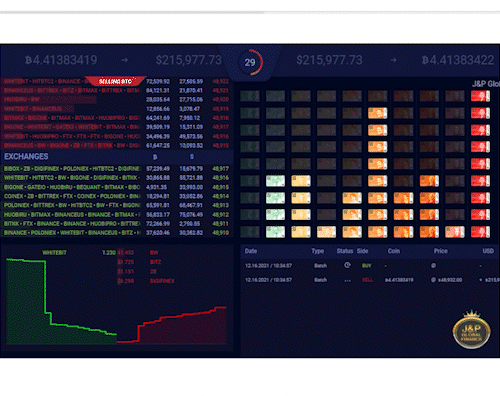
Task: Click the value 61,647.25 in the sell list
Action: tap(158, 145)
